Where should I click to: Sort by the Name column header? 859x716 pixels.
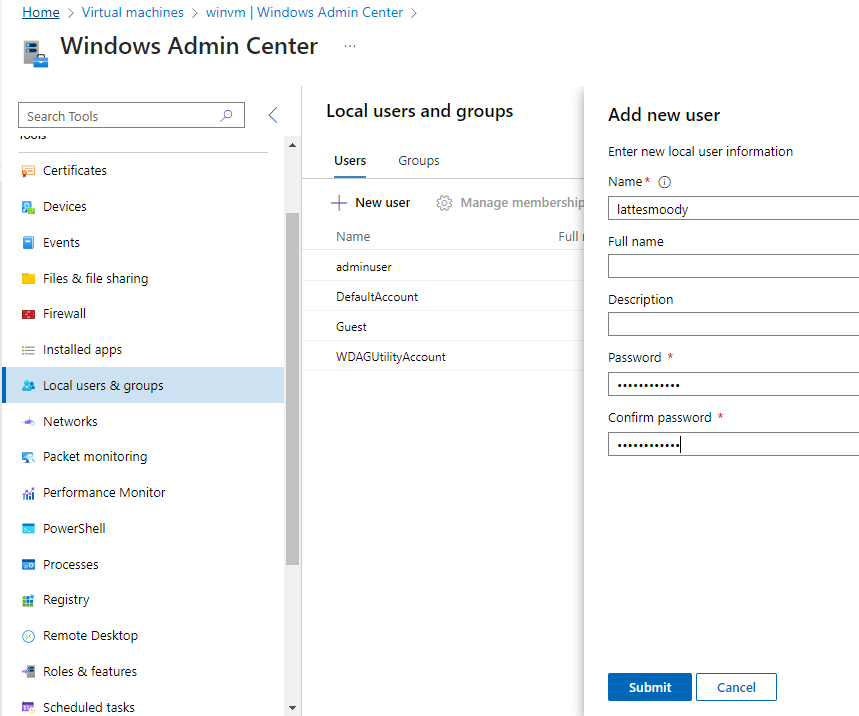click(353, 237)
